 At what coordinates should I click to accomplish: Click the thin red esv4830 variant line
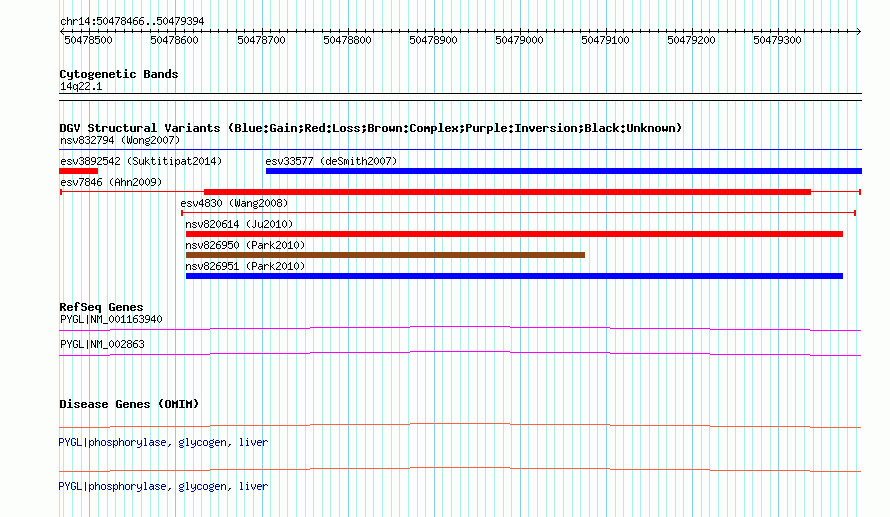518,213
